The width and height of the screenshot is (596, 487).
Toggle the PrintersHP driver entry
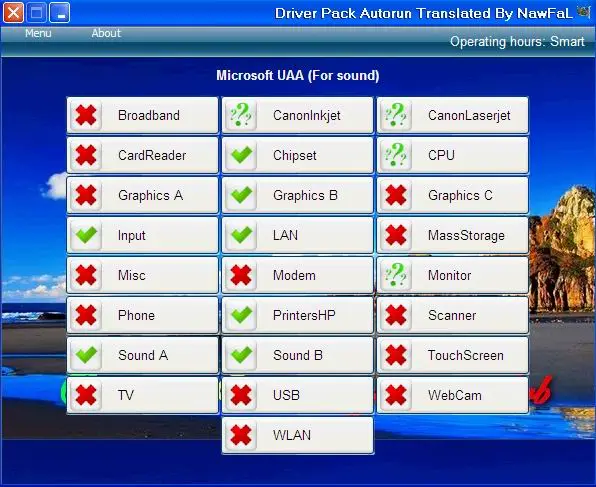(298, 315)
